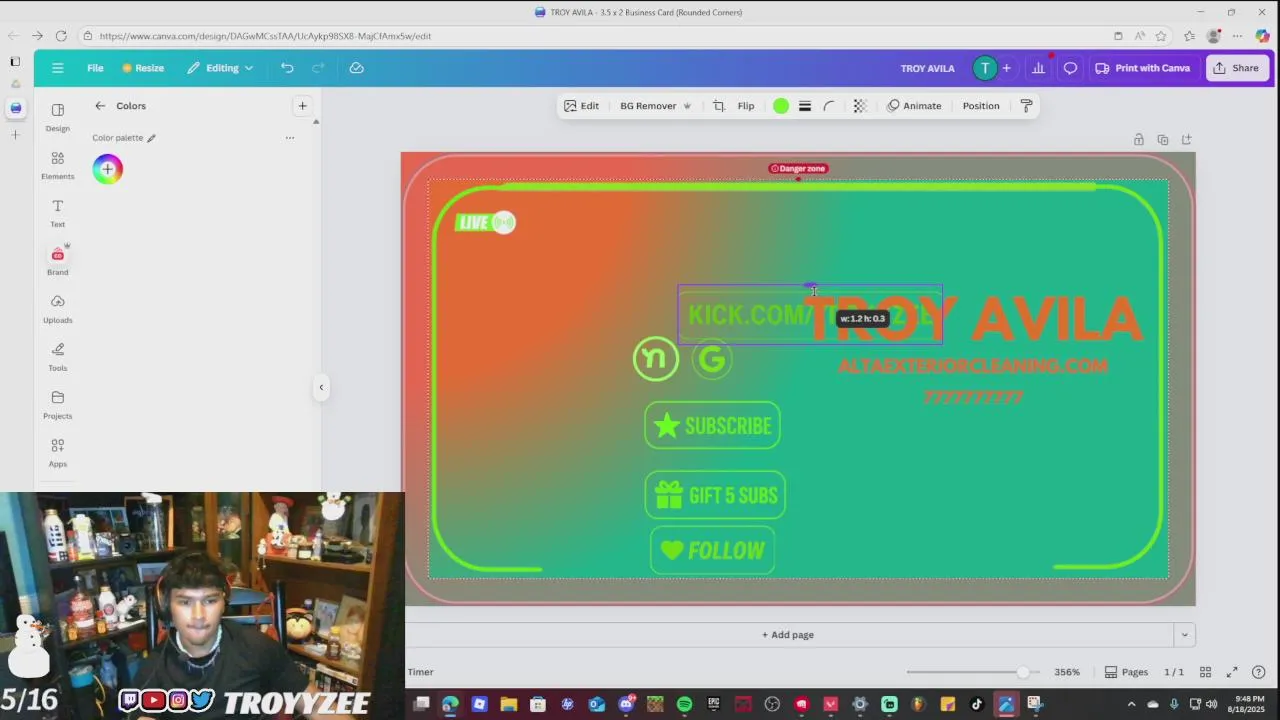
Task: Open the Position panel
Action: point(981,106)
